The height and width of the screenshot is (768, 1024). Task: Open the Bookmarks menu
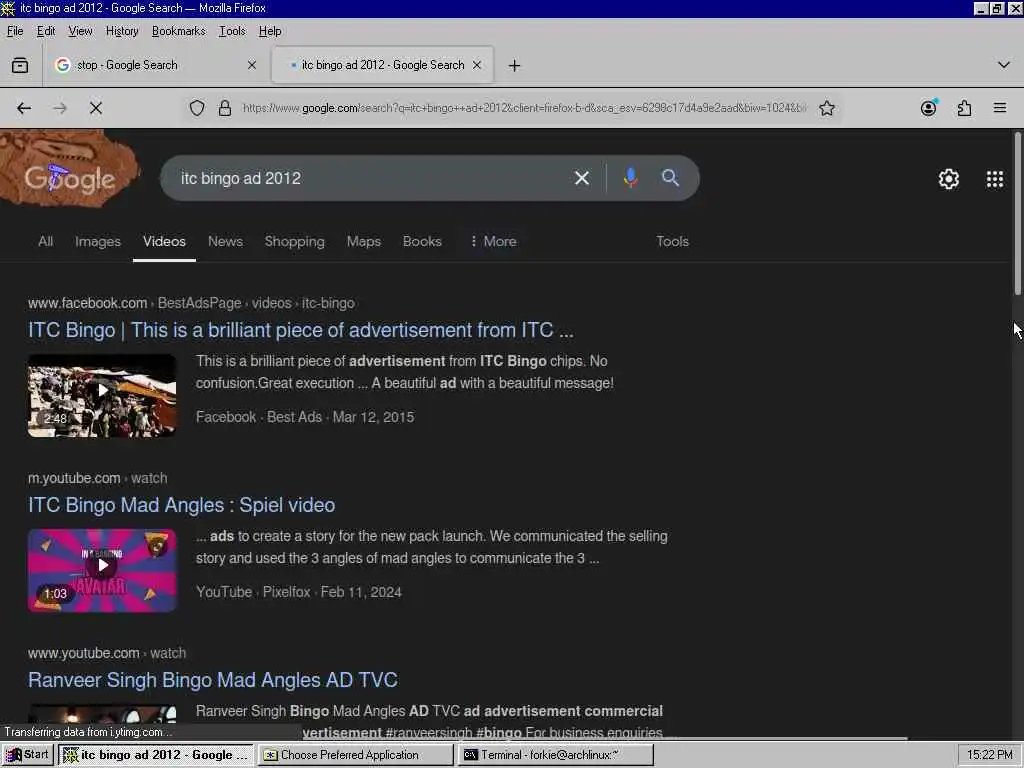pos(178,31)
